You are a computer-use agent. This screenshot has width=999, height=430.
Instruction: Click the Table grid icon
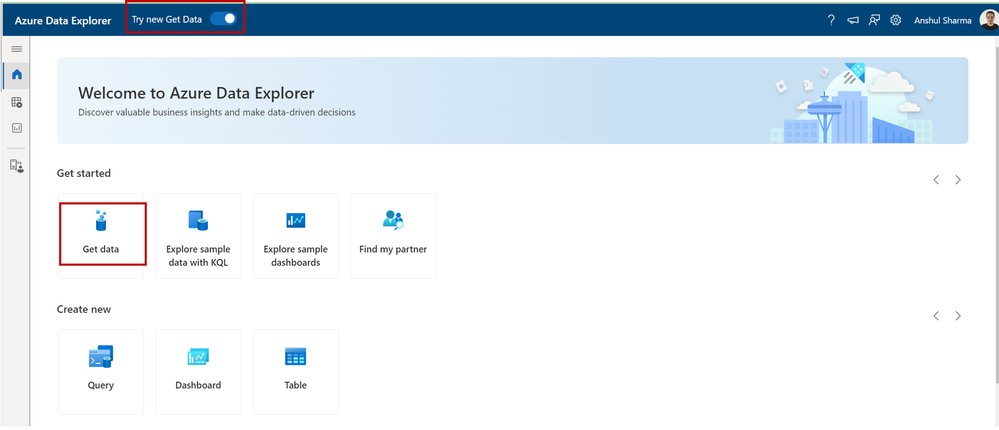click(296, 357)
